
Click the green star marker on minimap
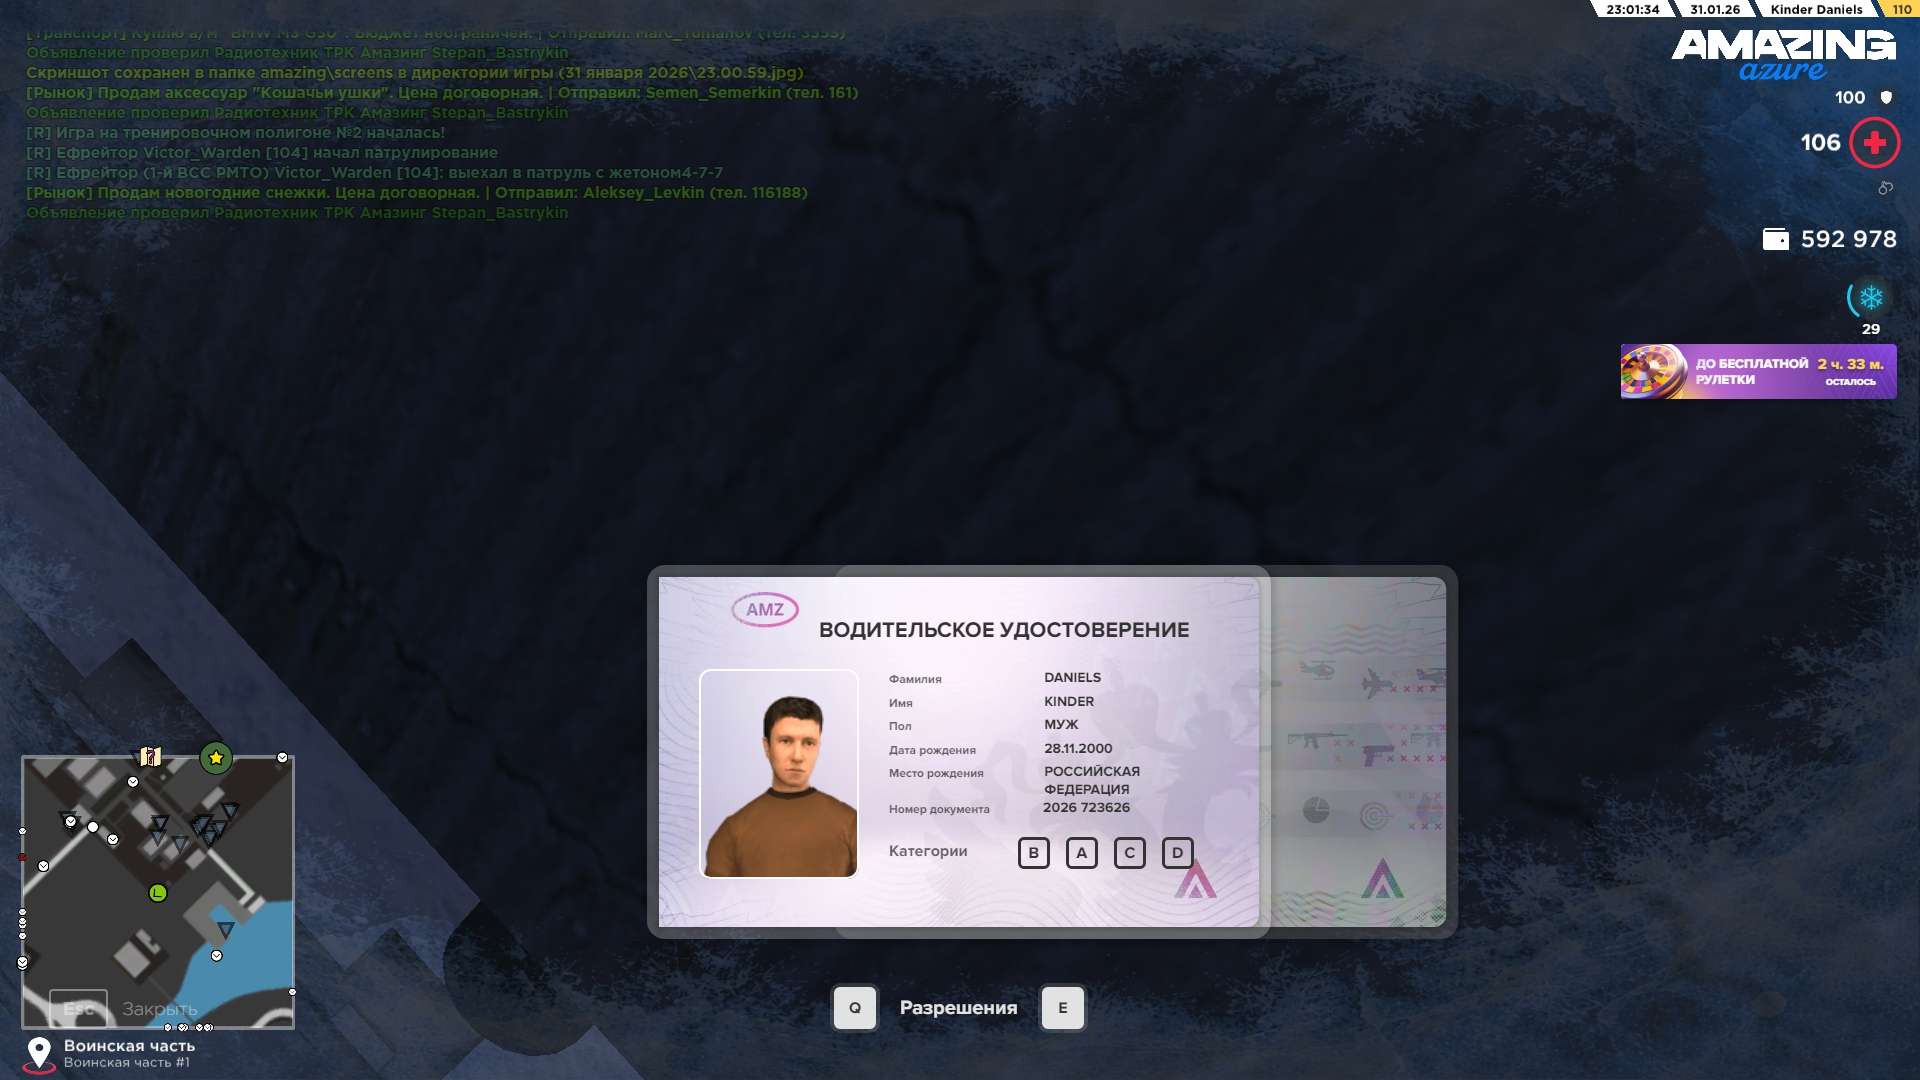click(x=216, y=758)
